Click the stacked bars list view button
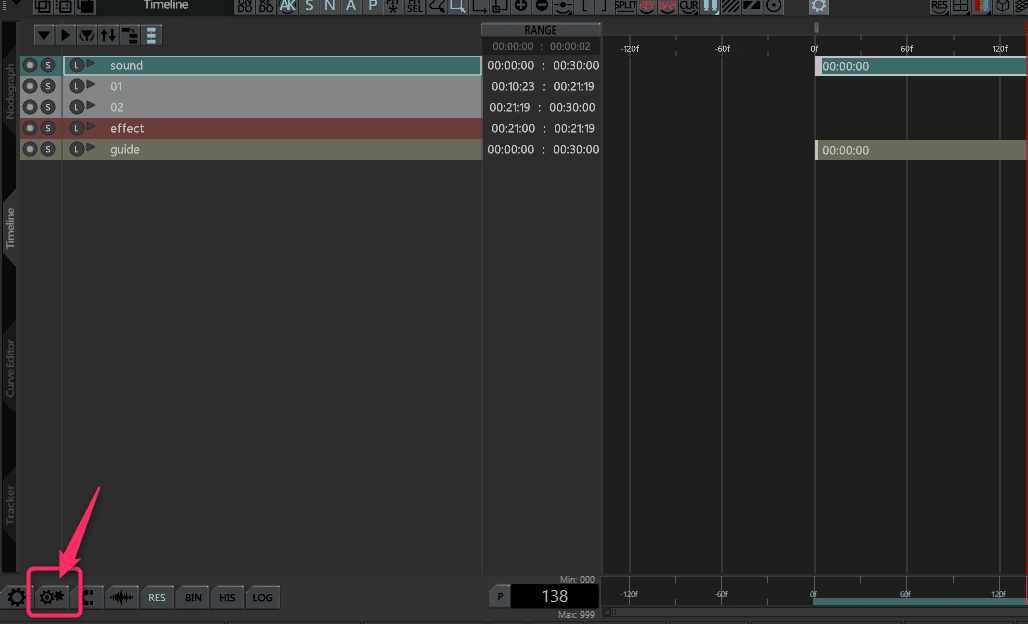This screenshot has height=624, width=1028. 151,35
